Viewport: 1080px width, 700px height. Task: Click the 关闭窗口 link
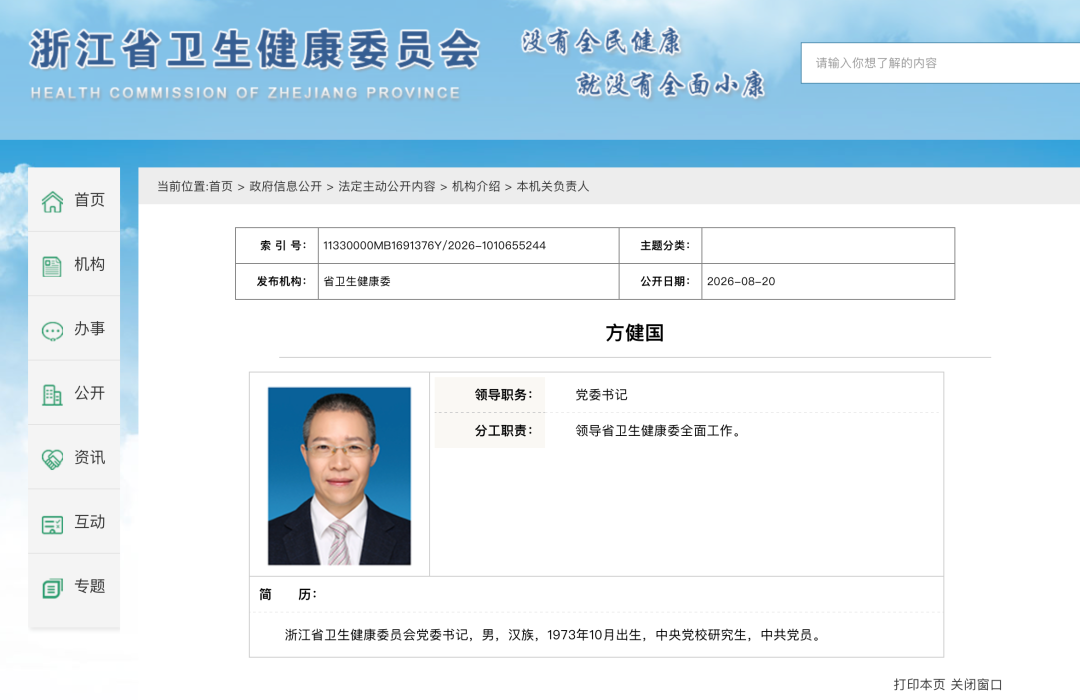pyautogui.click(x=977, y=685)
